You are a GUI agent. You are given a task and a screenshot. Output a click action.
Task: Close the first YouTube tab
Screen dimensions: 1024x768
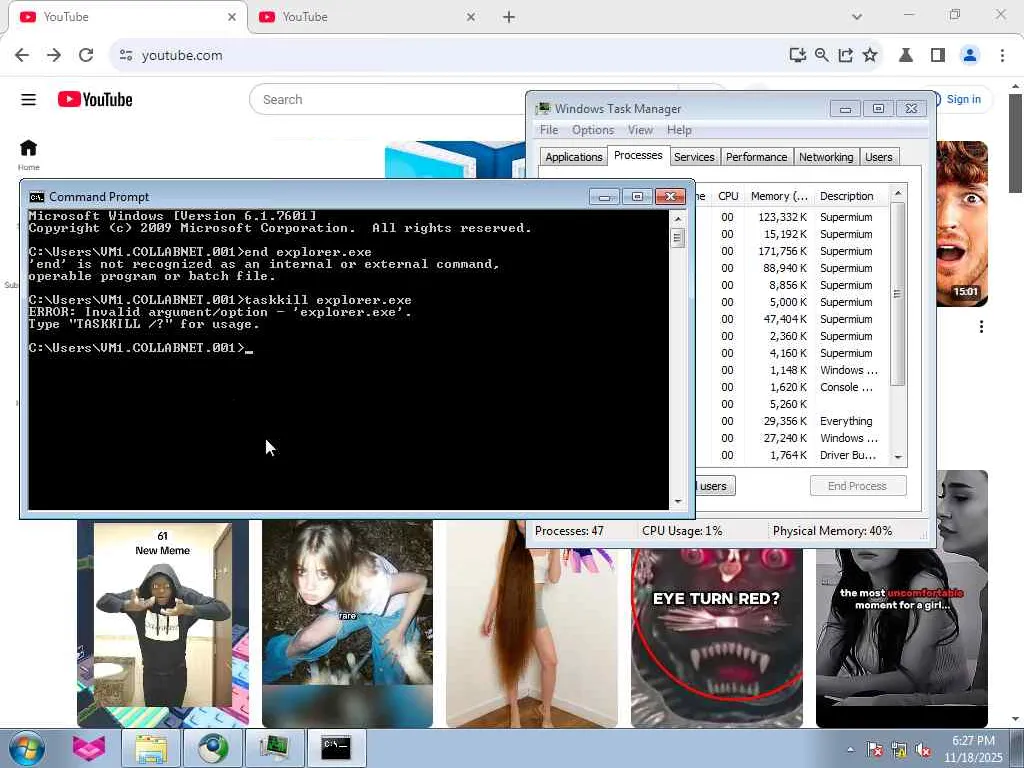232,17
